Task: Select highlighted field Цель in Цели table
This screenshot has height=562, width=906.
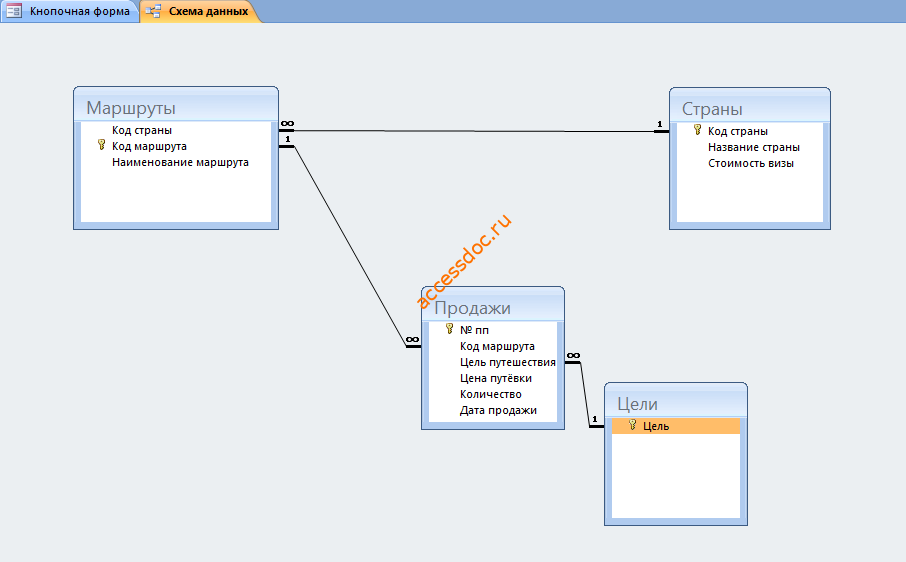Action: click(x=675, y=426)
